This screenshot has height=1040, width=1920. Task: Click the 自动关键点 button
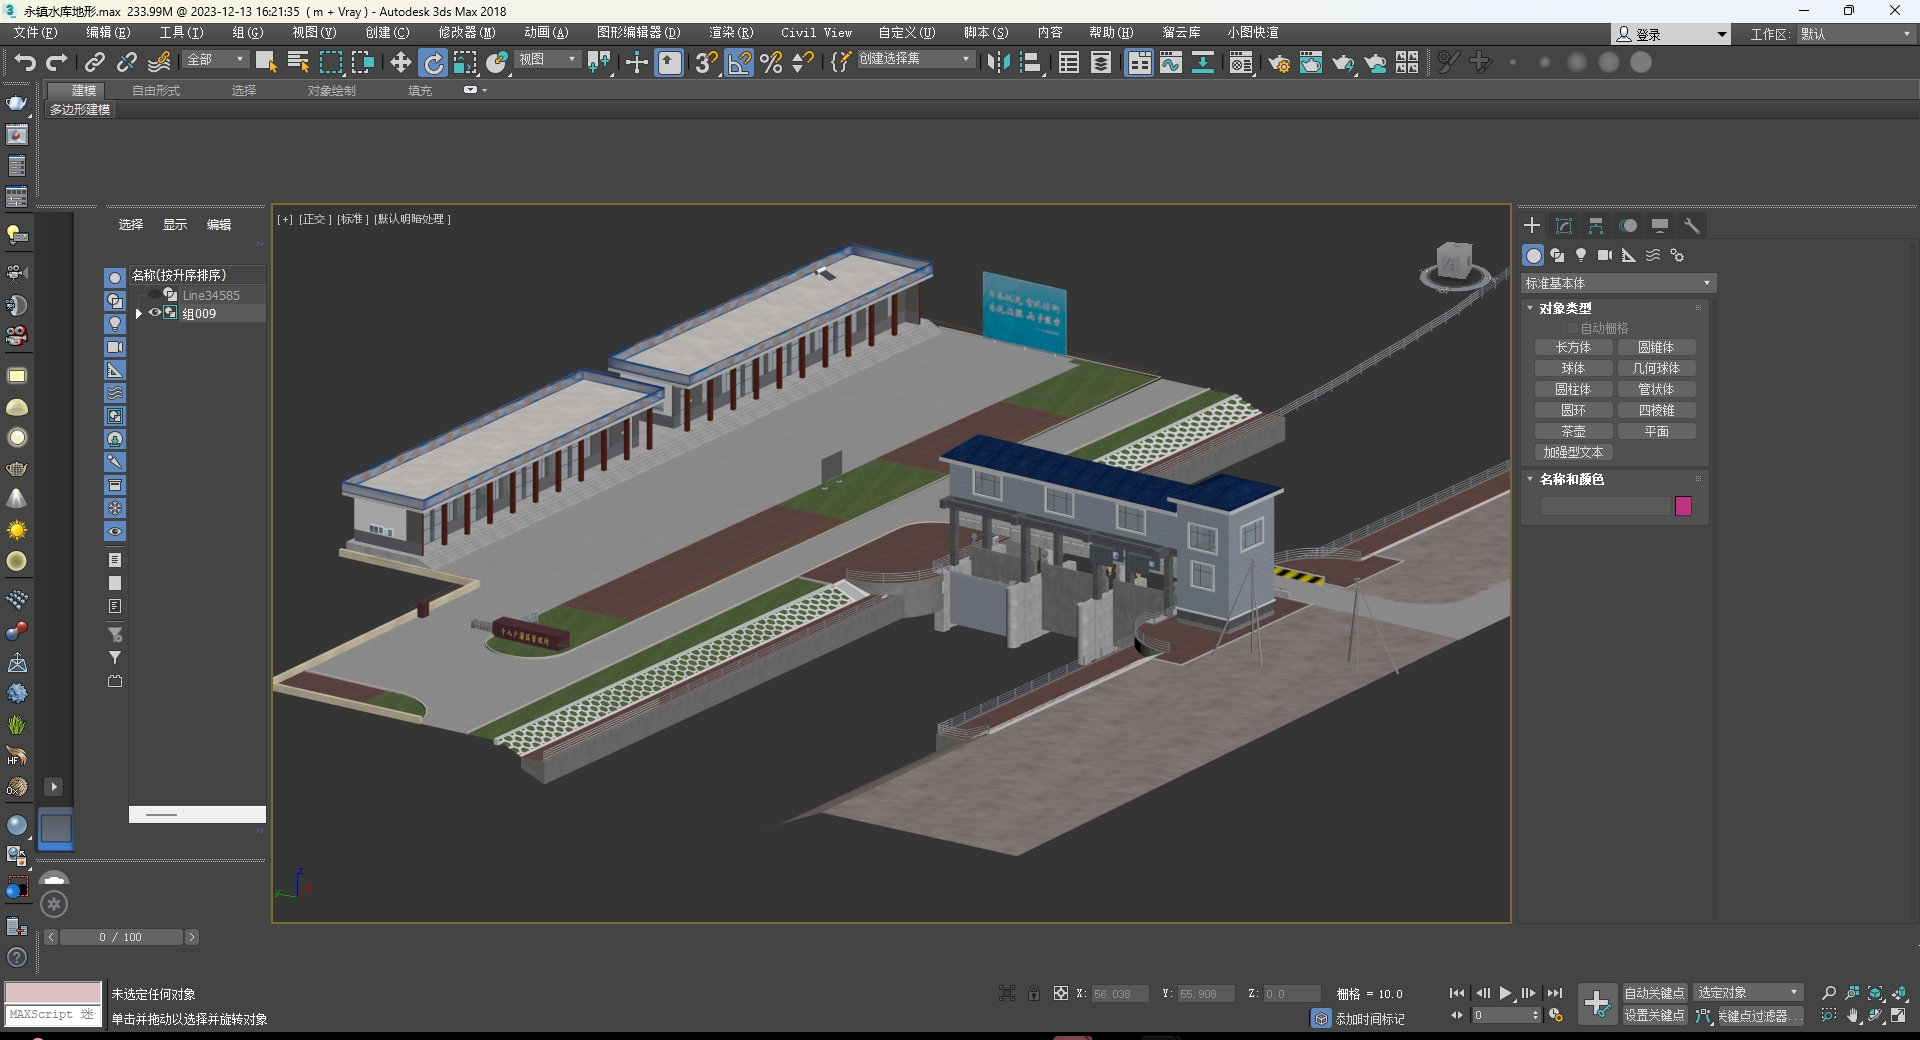(1654, 992)
